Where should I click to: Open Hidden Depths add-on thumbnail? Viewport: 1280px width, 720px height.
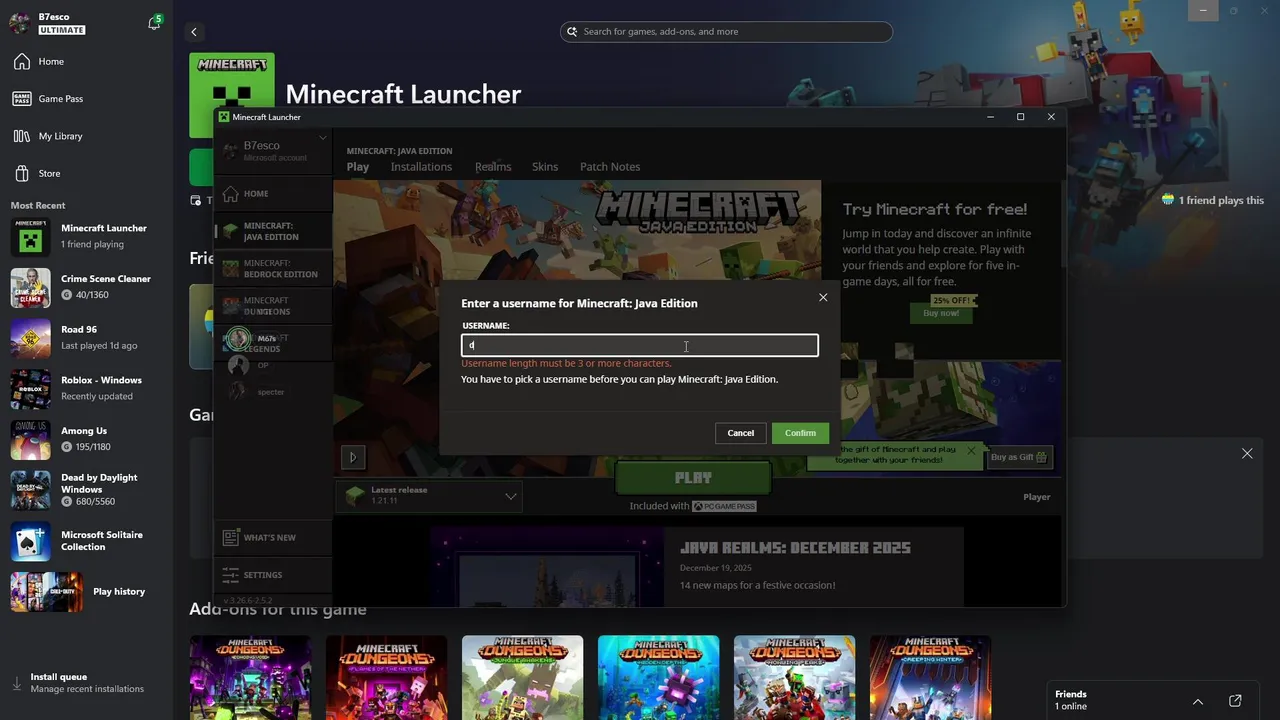[x=658, y=677]
